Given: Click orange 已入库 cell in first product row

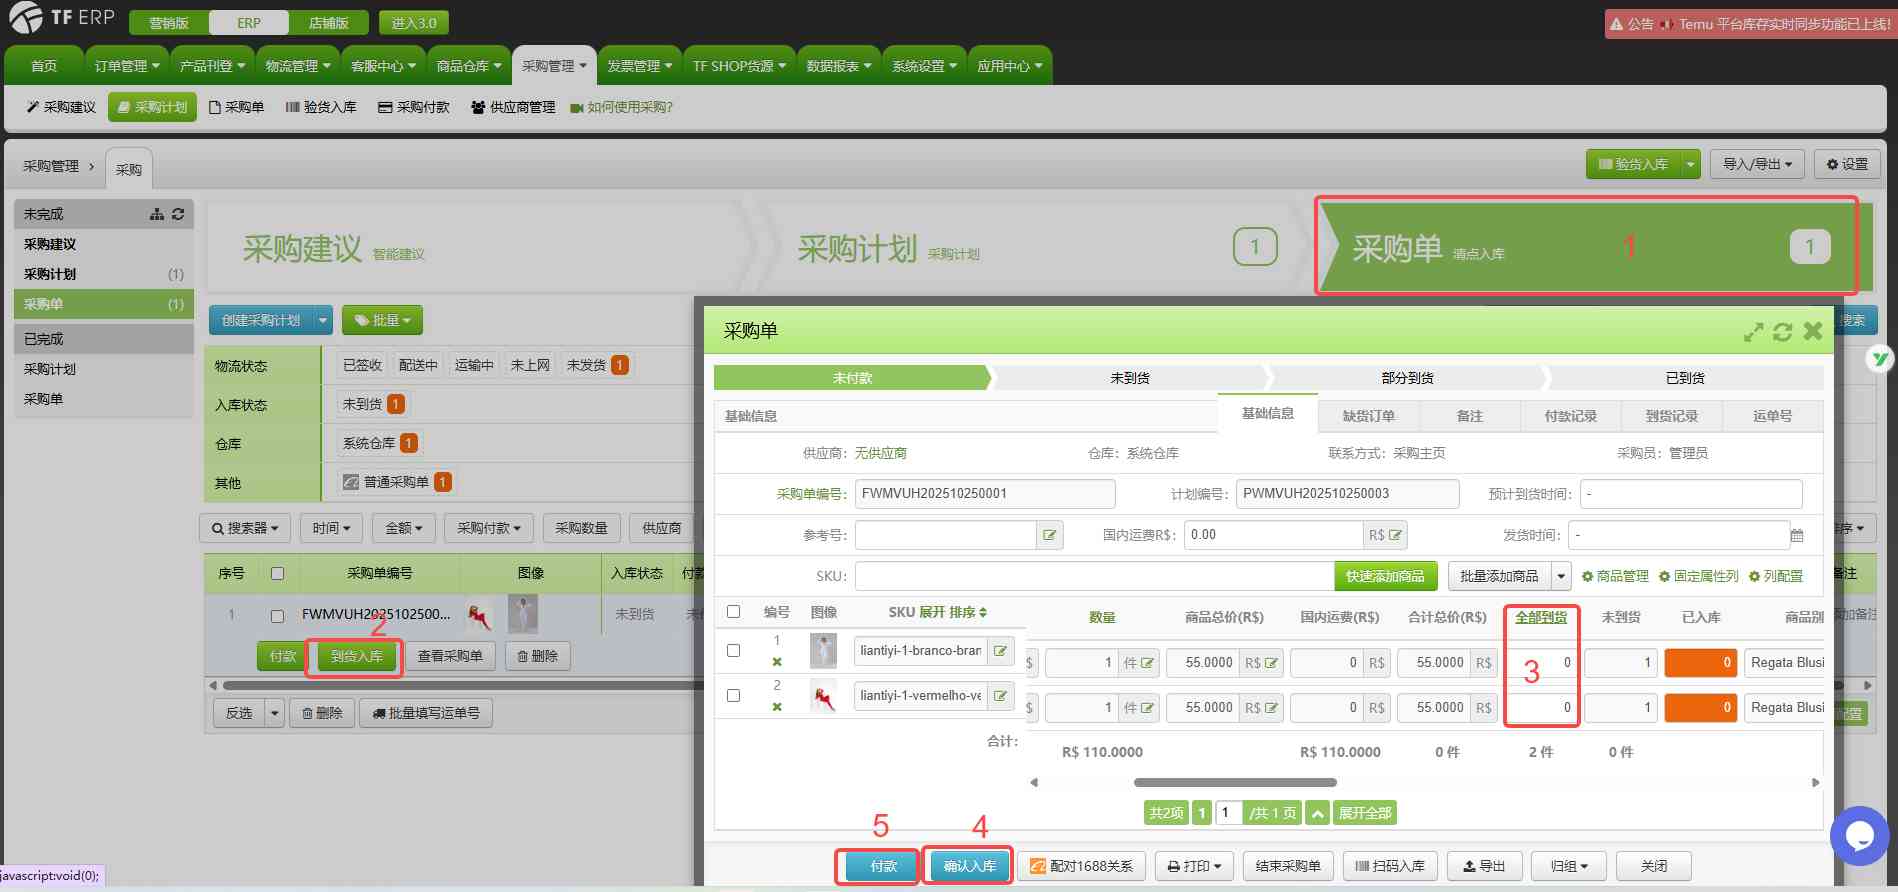Looking at the screenshot, I should coord(1700,662).
